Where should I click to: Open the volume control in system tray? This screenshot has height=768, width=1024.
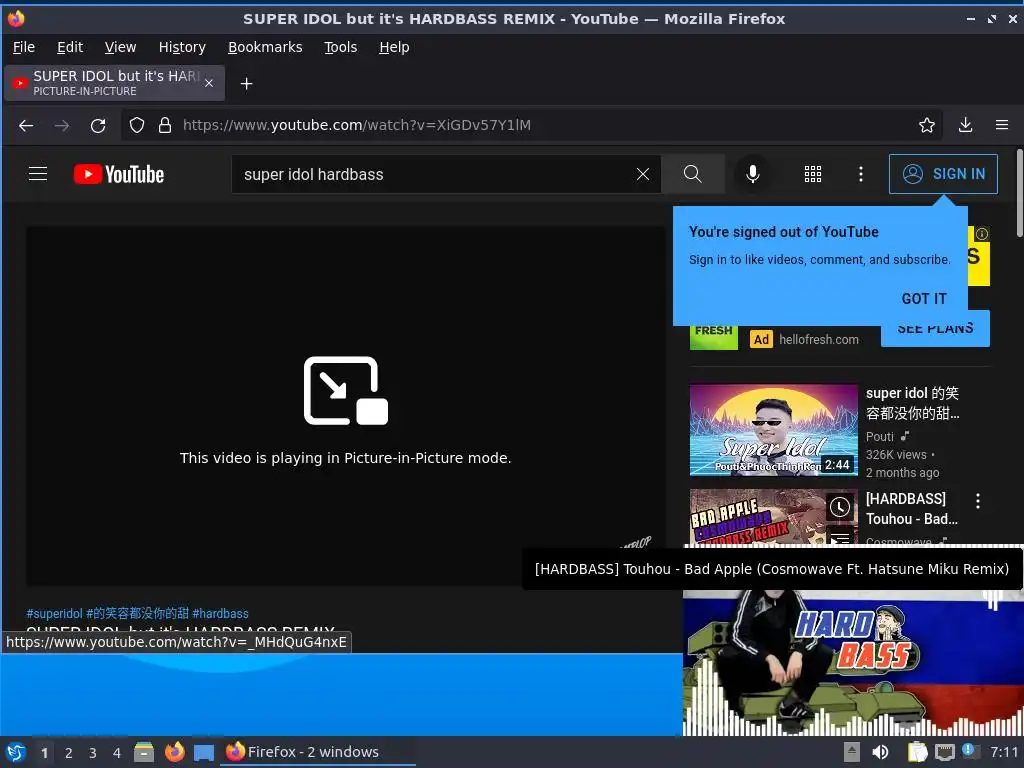[x=880, y=752]
